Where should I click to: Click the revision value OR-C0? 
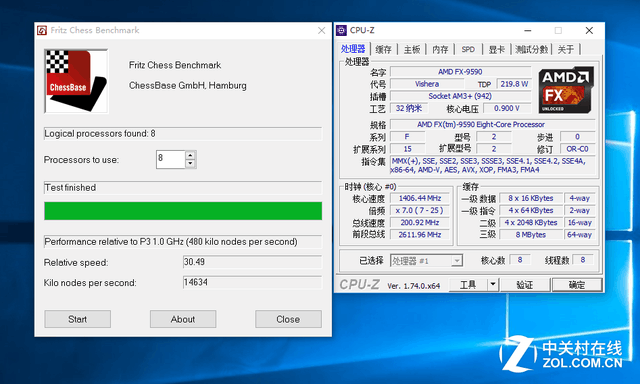coord(577,149)
